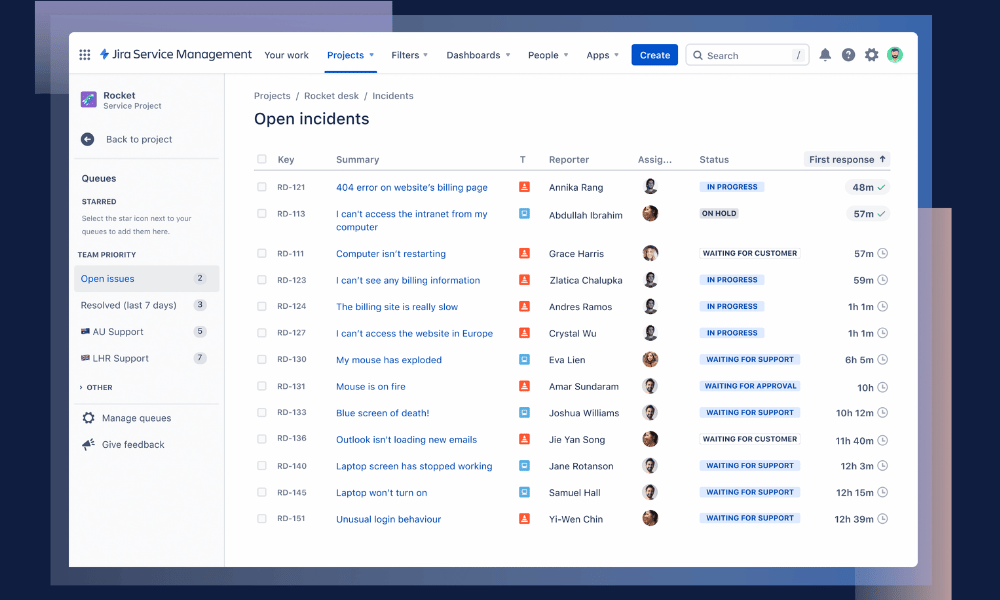Click the AU Support flag icon

[85, 332]
